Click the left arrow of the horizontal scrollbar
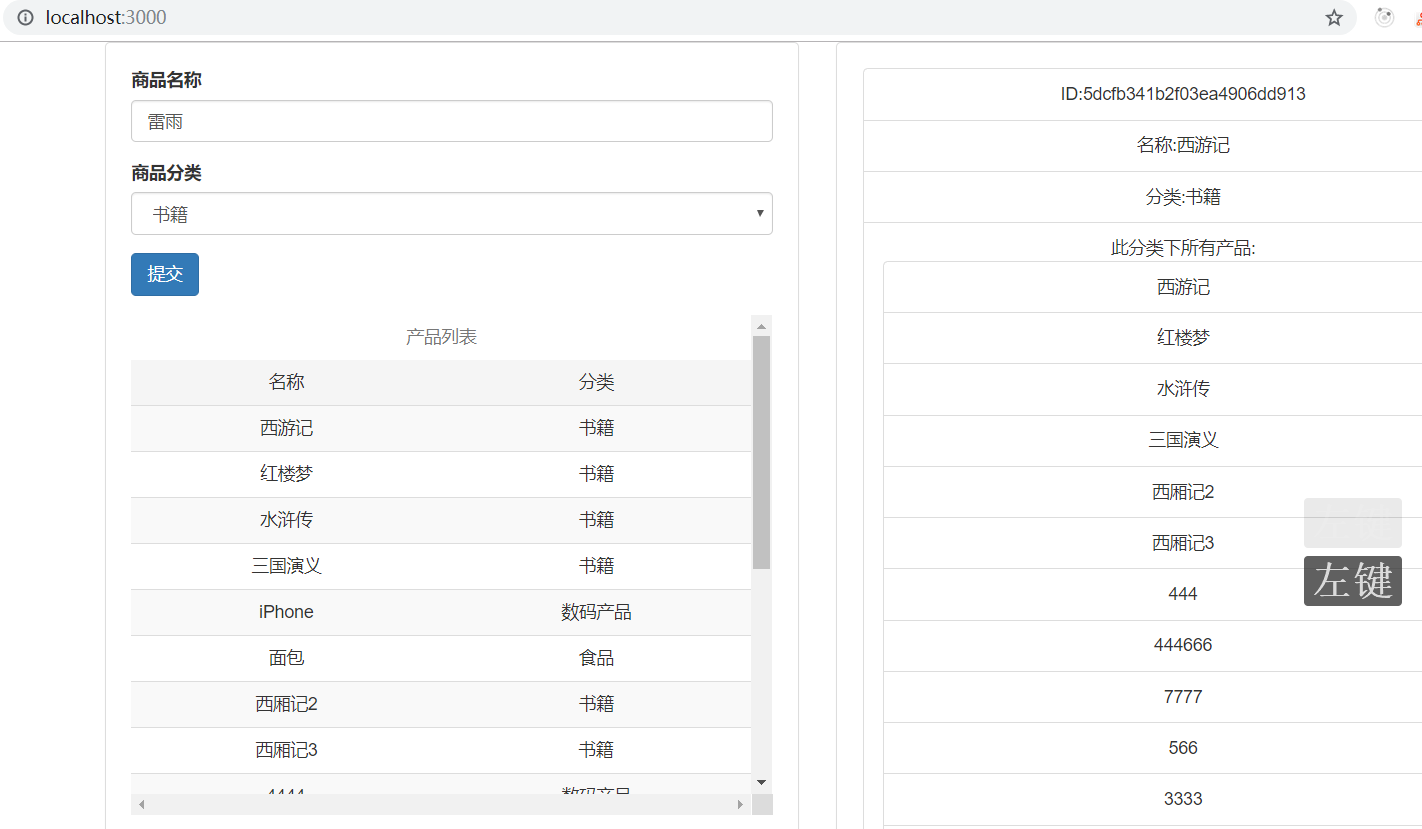The height and width of the screenshot is (829, 1422). click(x=140, y=803)
